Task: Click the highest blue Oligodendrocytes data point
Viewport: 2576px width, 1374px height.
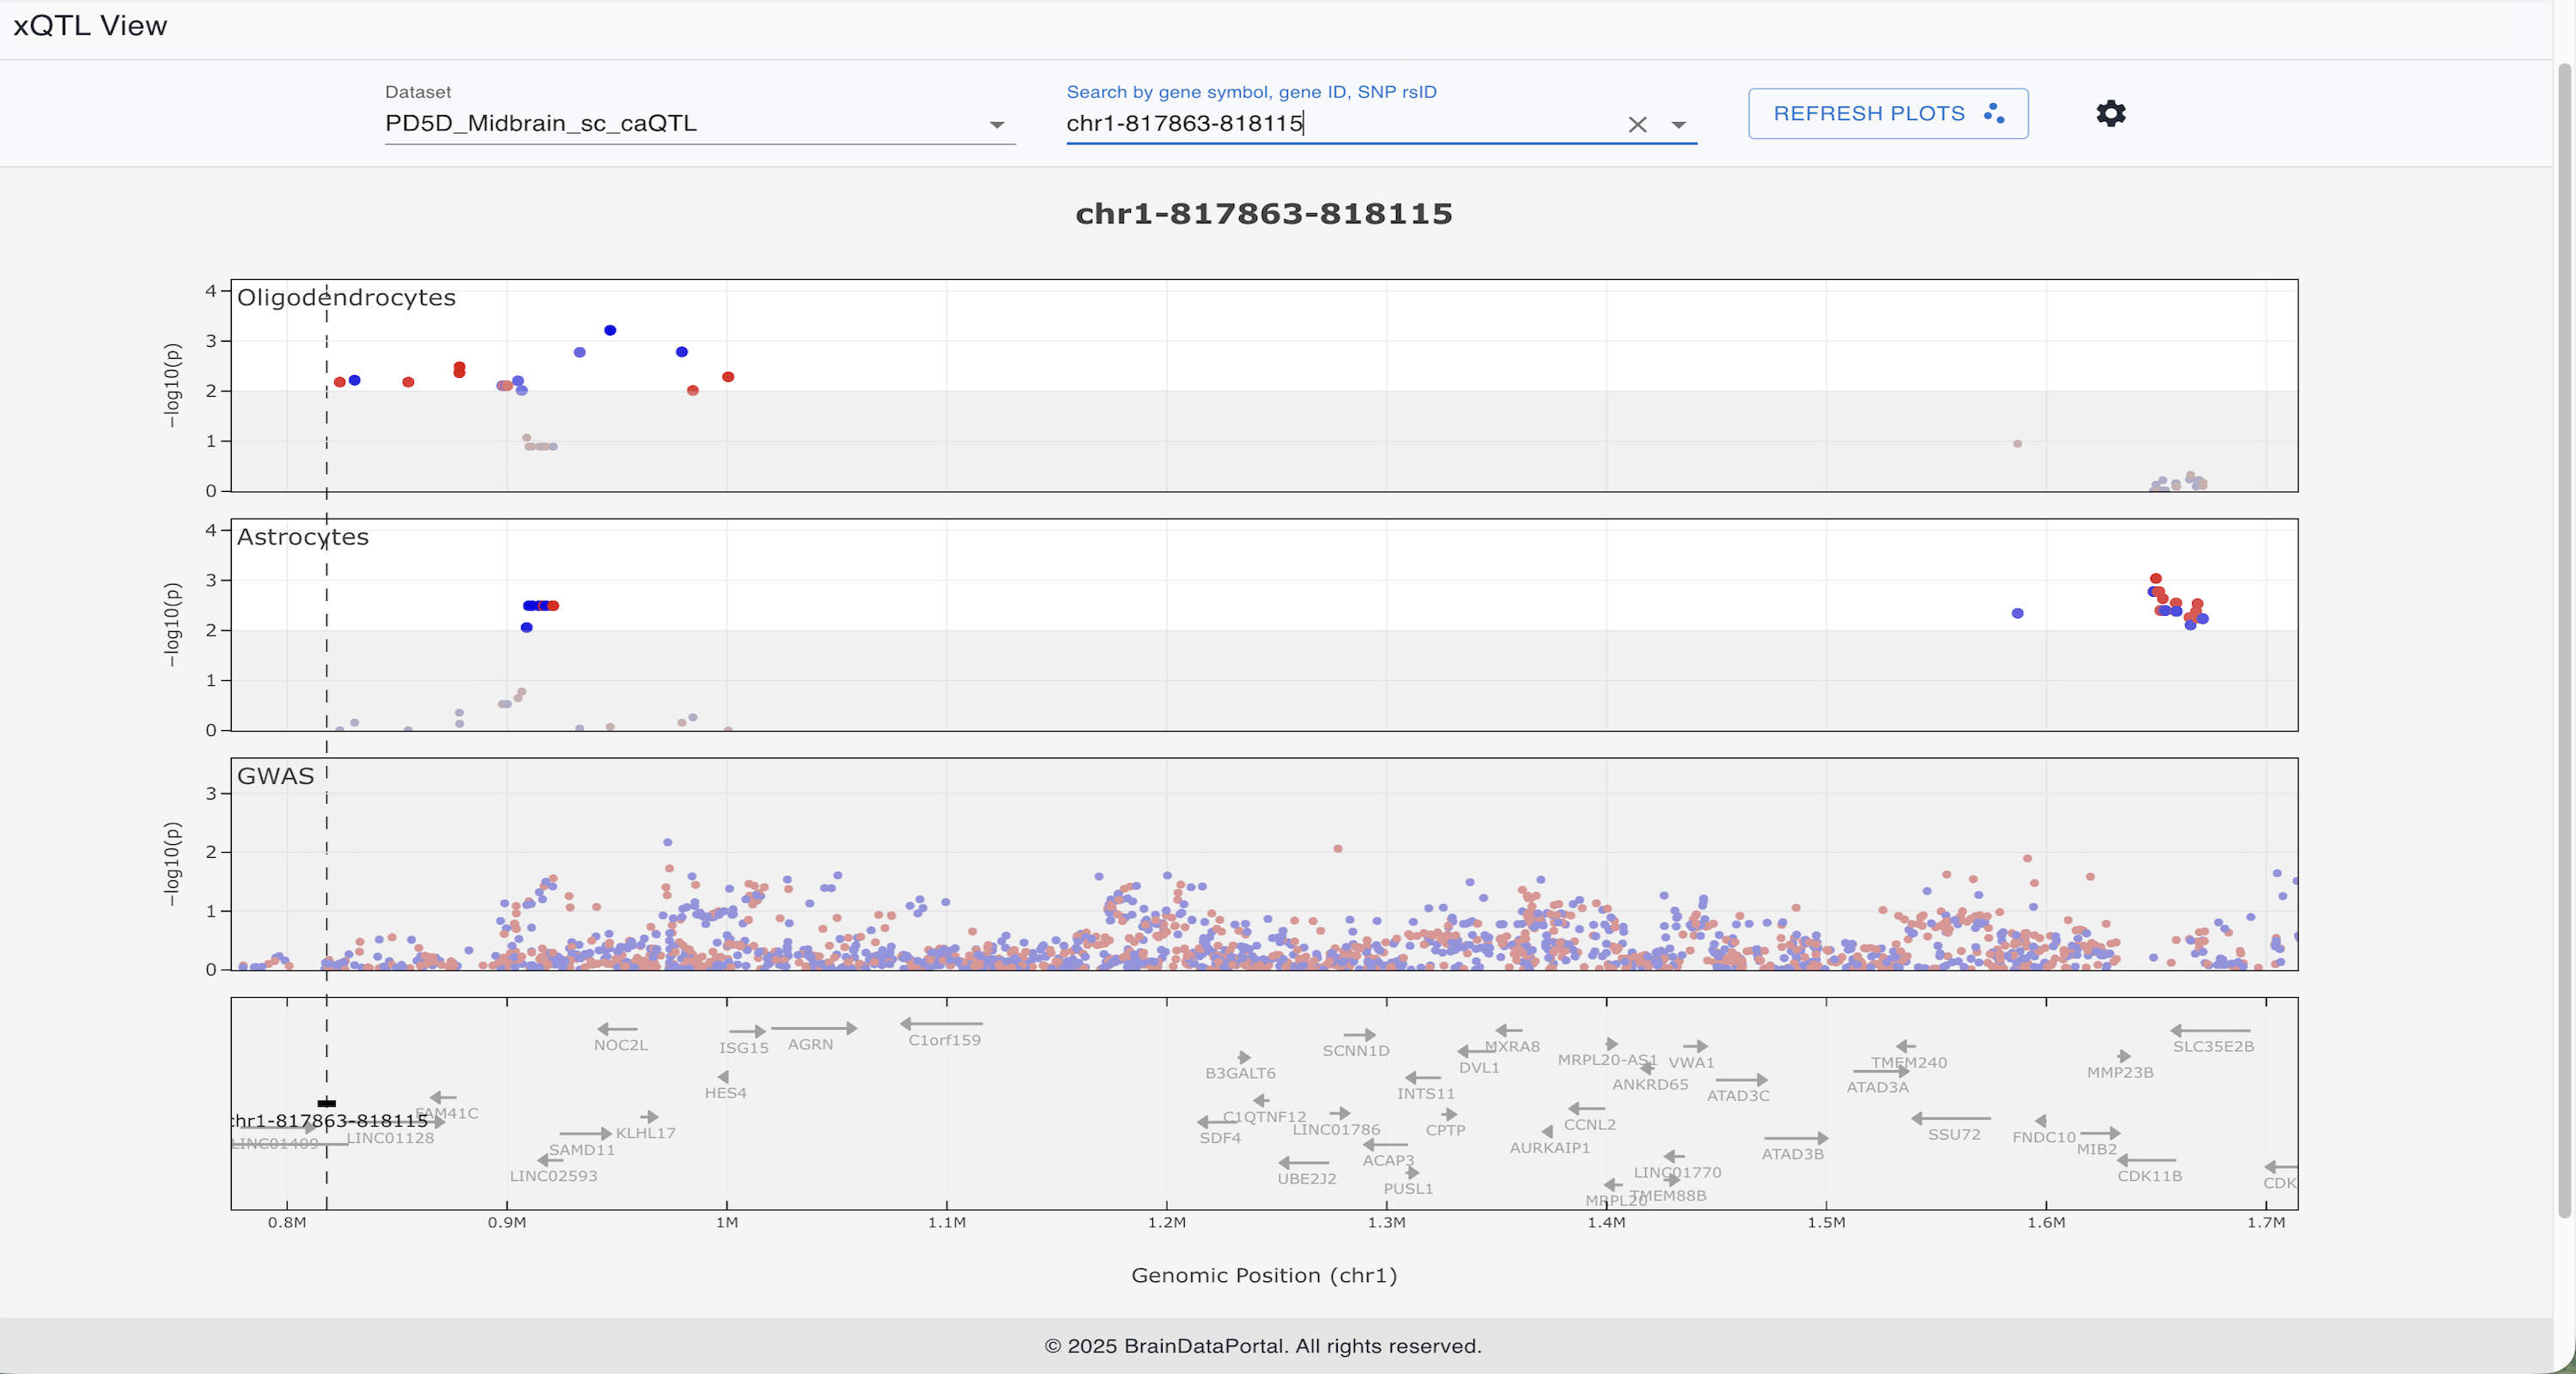Action: point(610,330)
